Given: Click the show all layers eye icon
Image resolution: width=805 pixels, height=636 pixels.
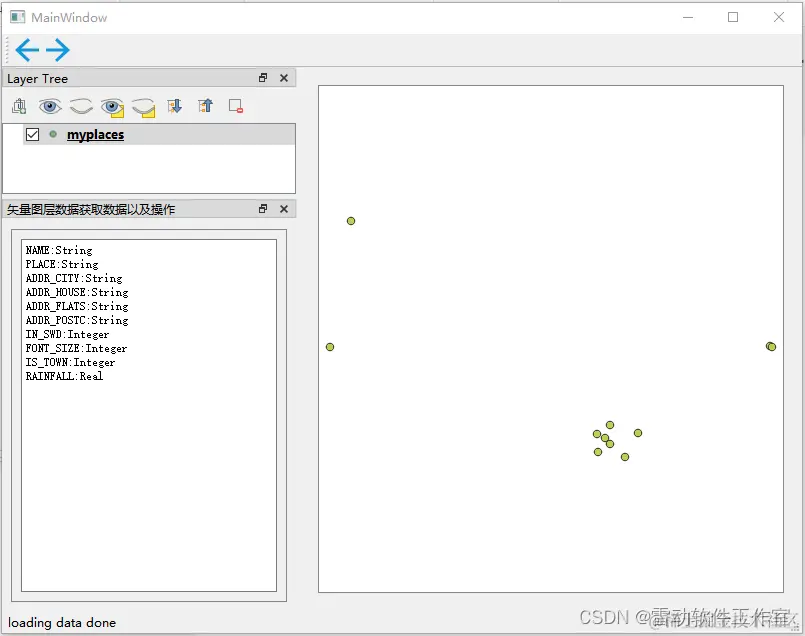Looking at the screenshot, I should [x=50, y=106].
